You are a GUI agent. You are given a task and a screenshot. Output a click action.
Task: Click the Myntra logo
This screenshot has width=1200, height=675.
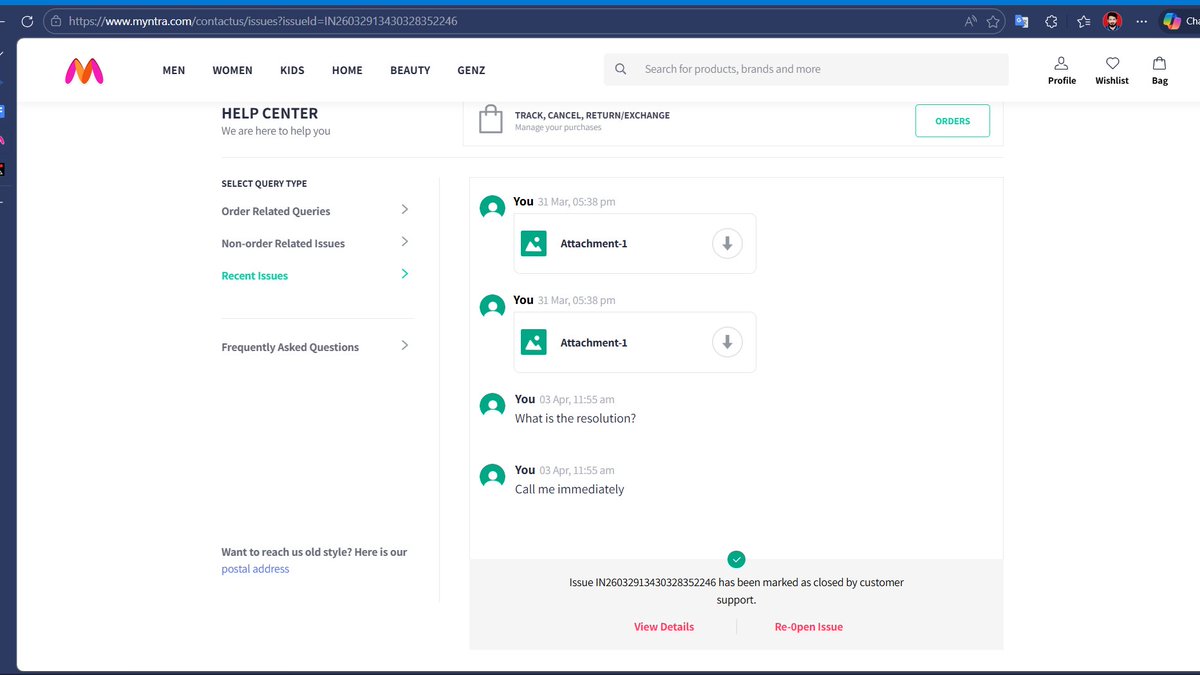click(84, 70)
